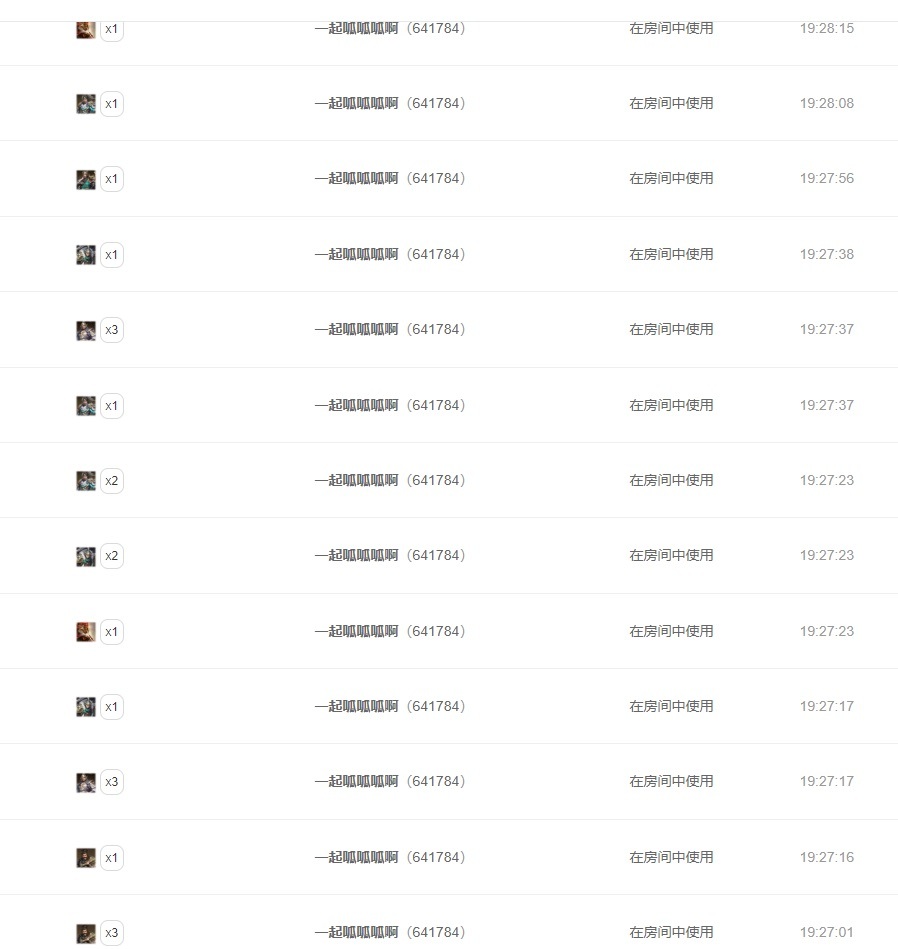This screenshot has width=898, height=949.
Task: Click the item icon of the x3 row at 19:27:17
Action: click(86, 782)
